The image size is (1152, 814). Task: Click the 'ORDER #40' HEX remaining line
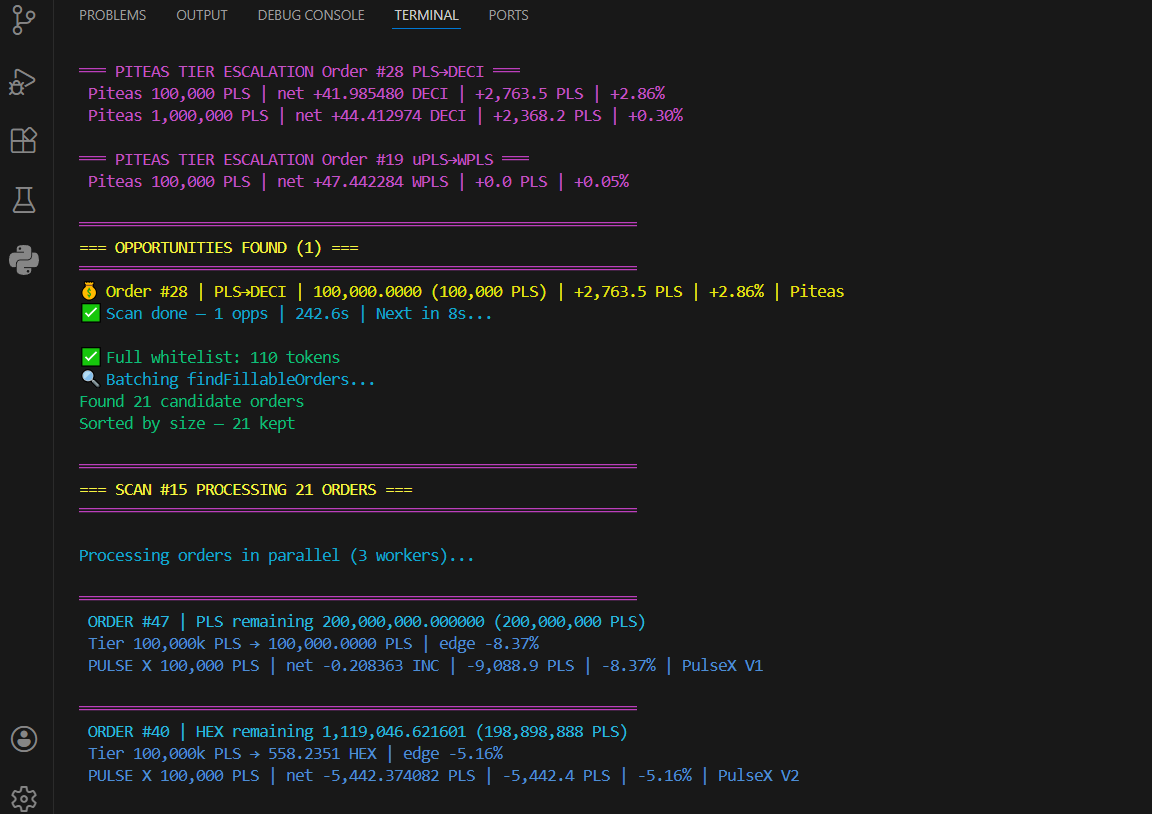pos(358,732)
